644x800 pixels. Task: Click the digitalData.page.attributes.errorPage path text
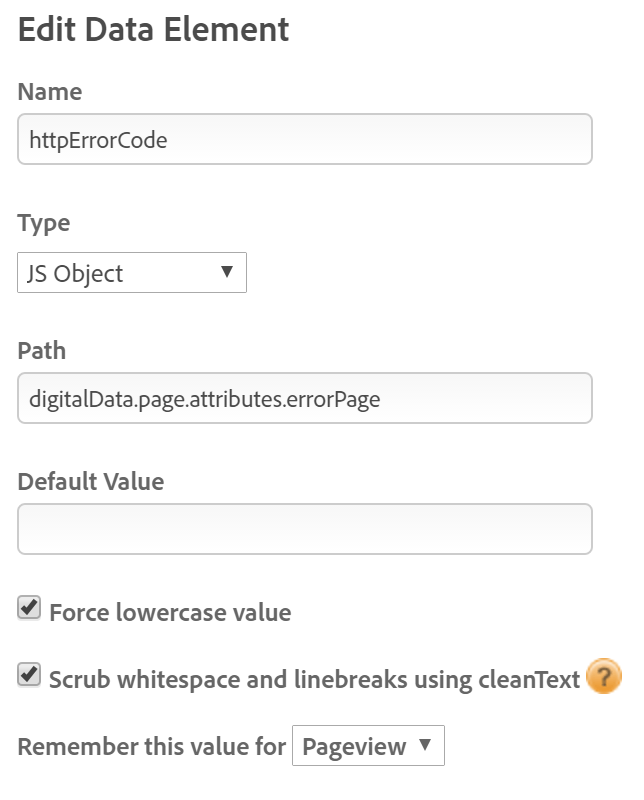coord(205,399)
